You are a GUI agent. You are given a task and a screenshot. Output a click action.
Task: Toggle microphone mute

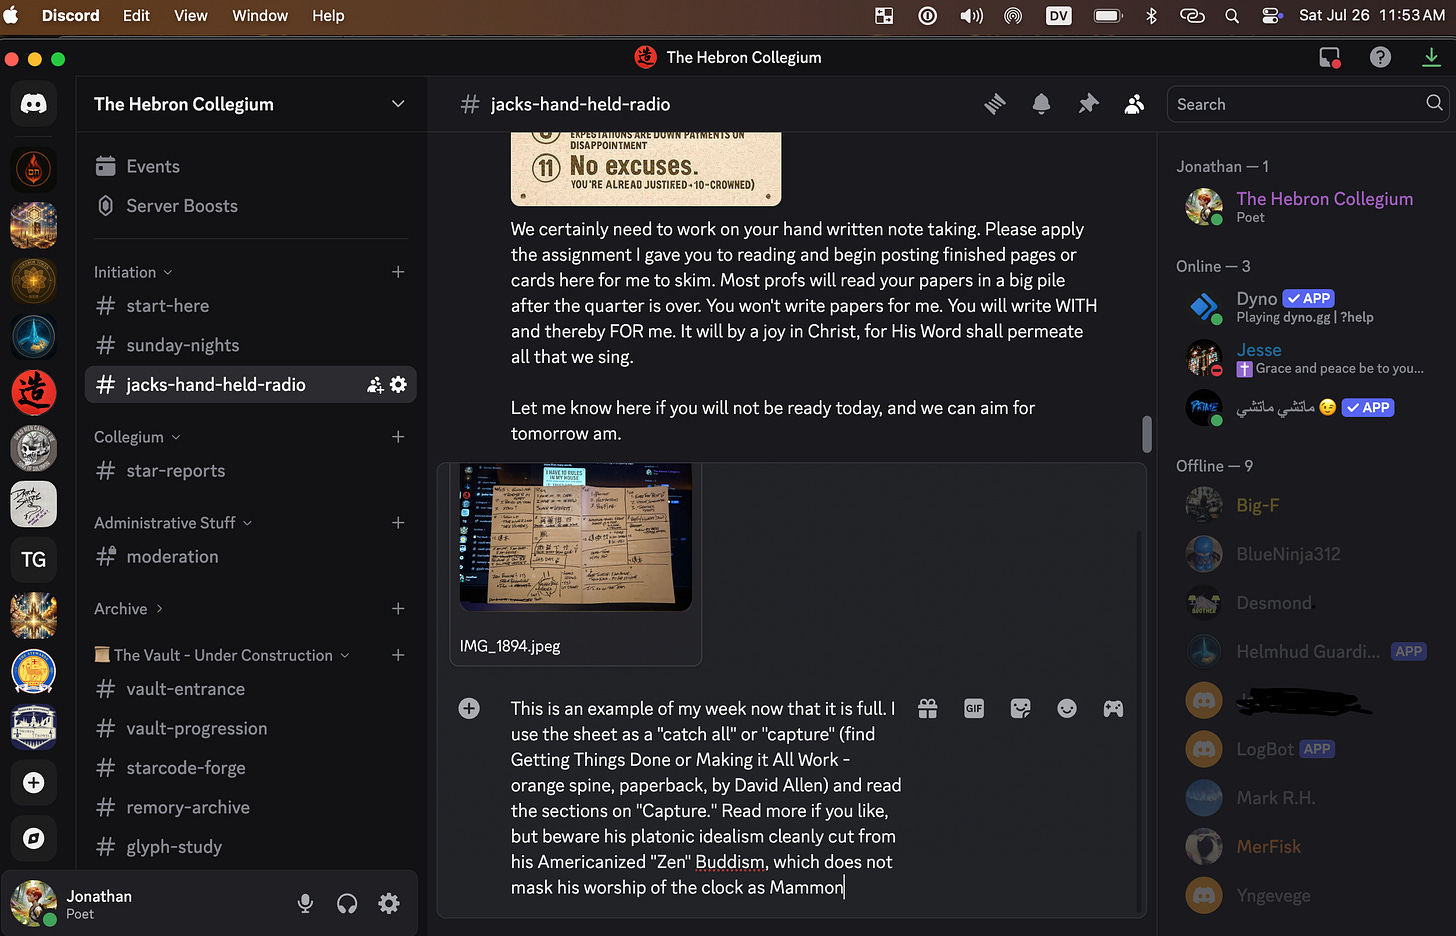point(306,904)
